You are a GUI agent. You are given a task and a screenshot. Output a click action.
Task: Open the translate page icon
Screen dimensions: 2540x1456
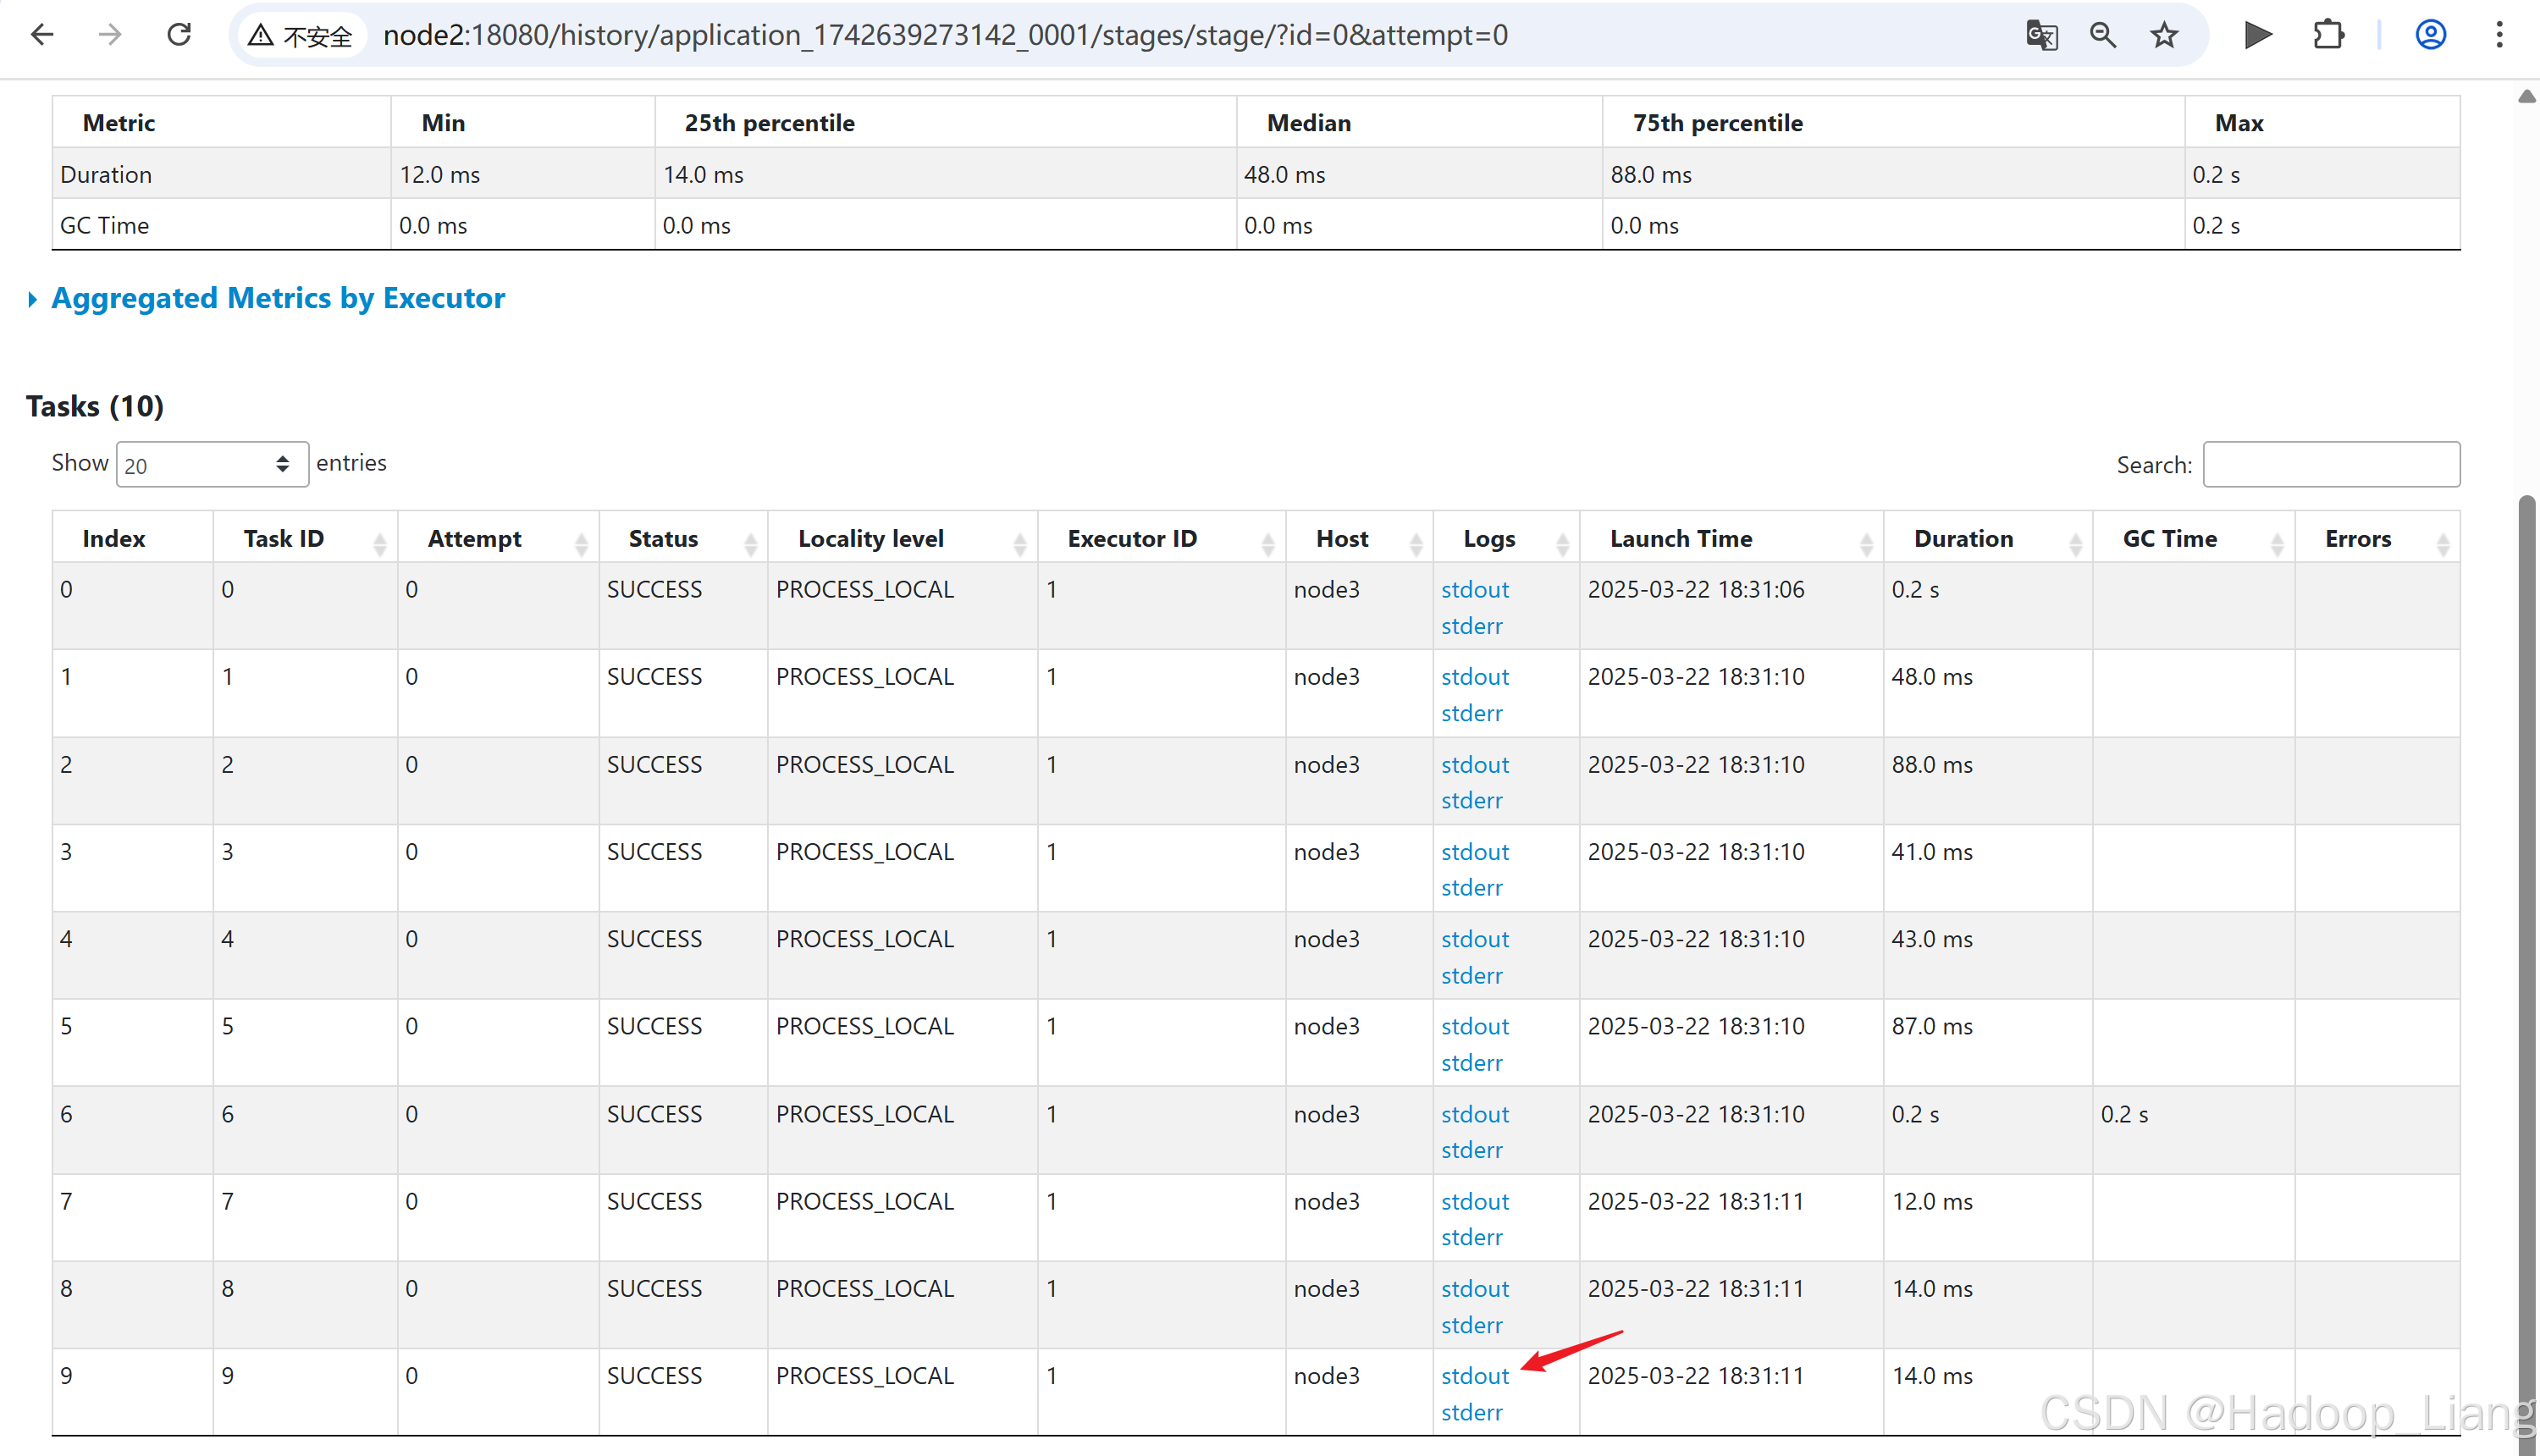(2041, 35)
